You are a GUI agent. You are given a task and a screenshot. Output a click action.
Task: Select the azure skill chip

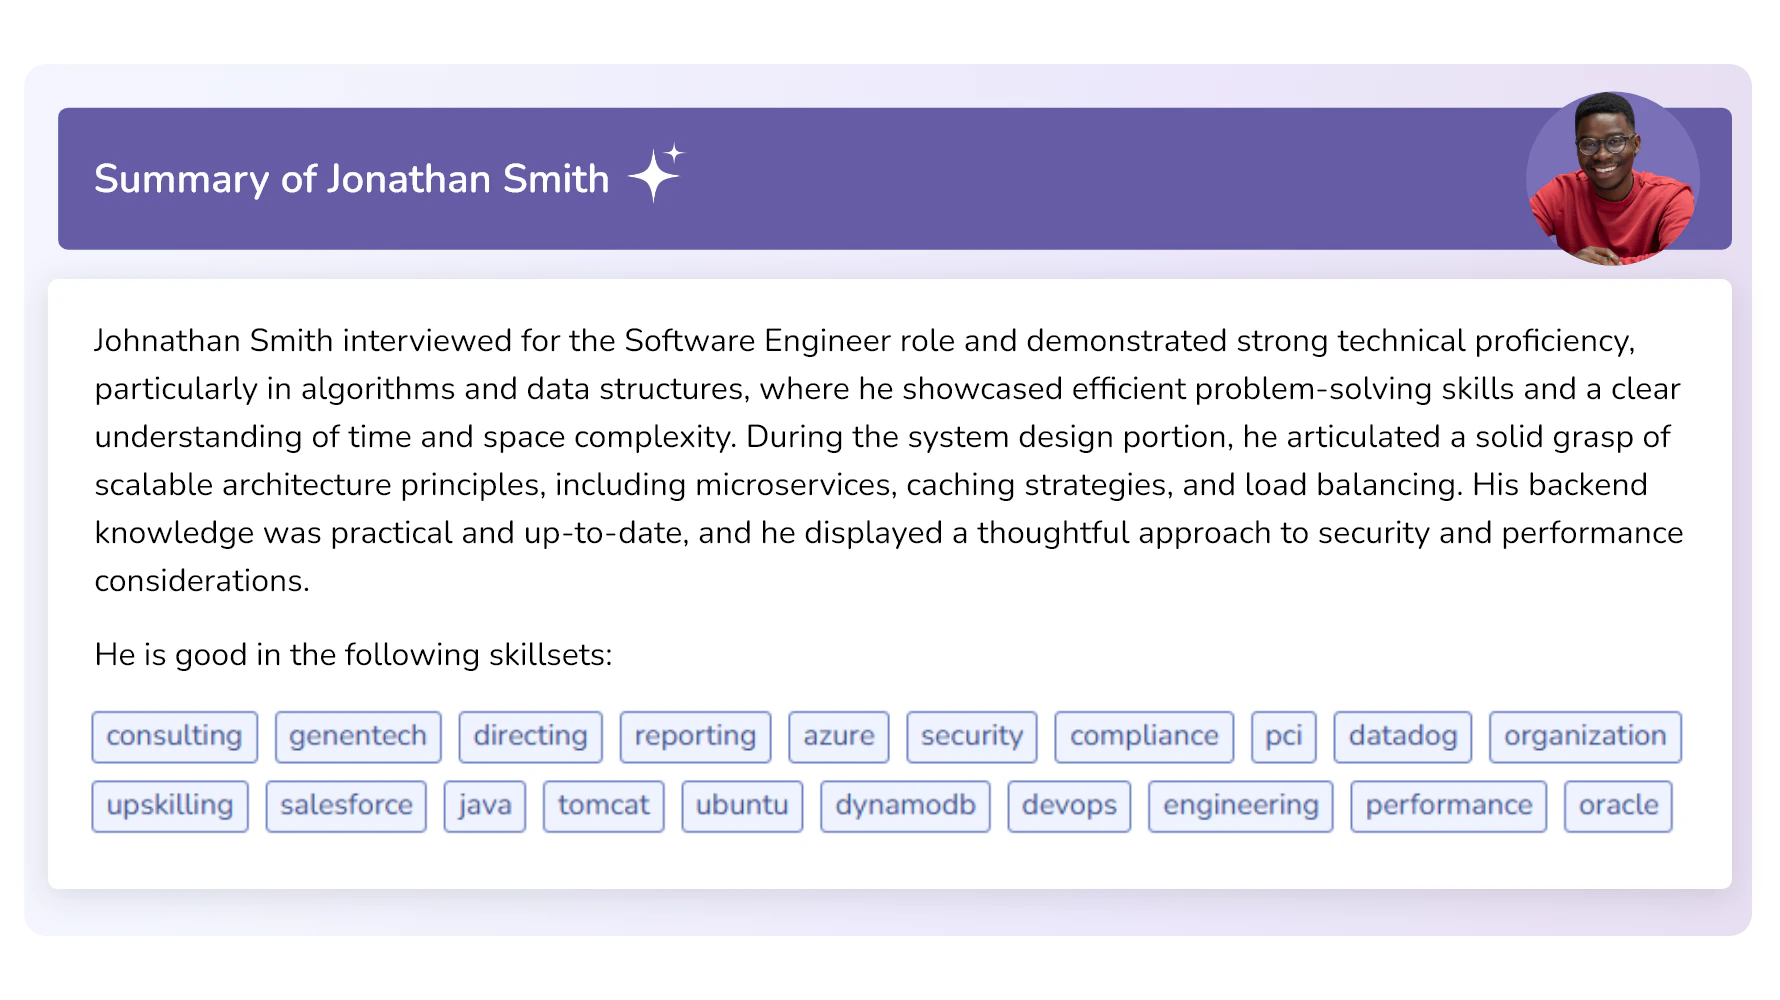coord(838,737)
